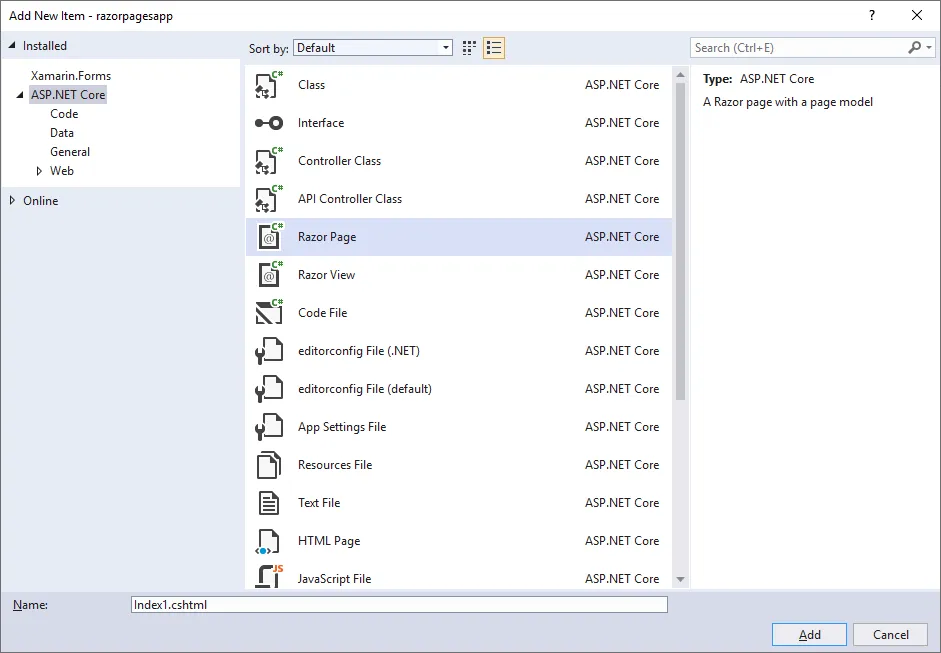The image size is (941, 653).
Task: Open the help question mark button
Action: click(x=872, y=16)
